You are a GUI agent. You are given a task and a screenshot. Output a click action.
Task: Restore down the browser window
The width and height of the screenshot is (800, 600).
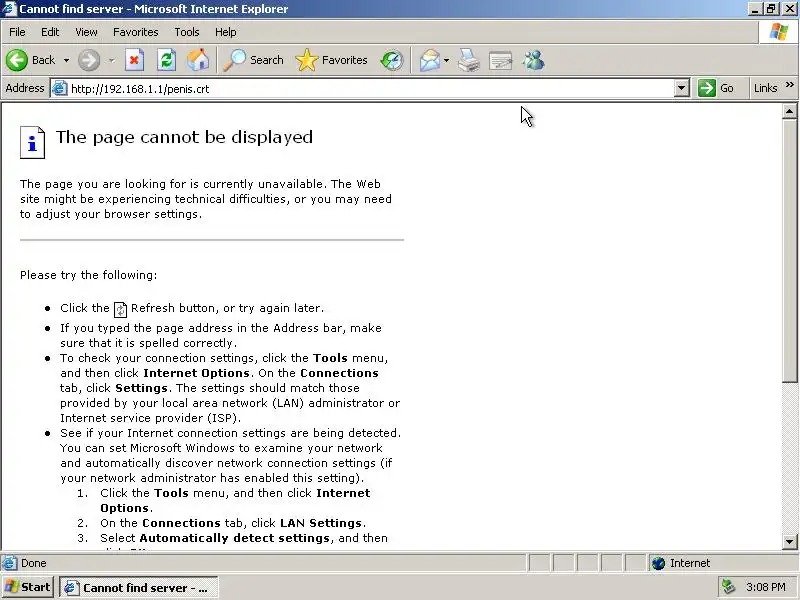point(771,9)
